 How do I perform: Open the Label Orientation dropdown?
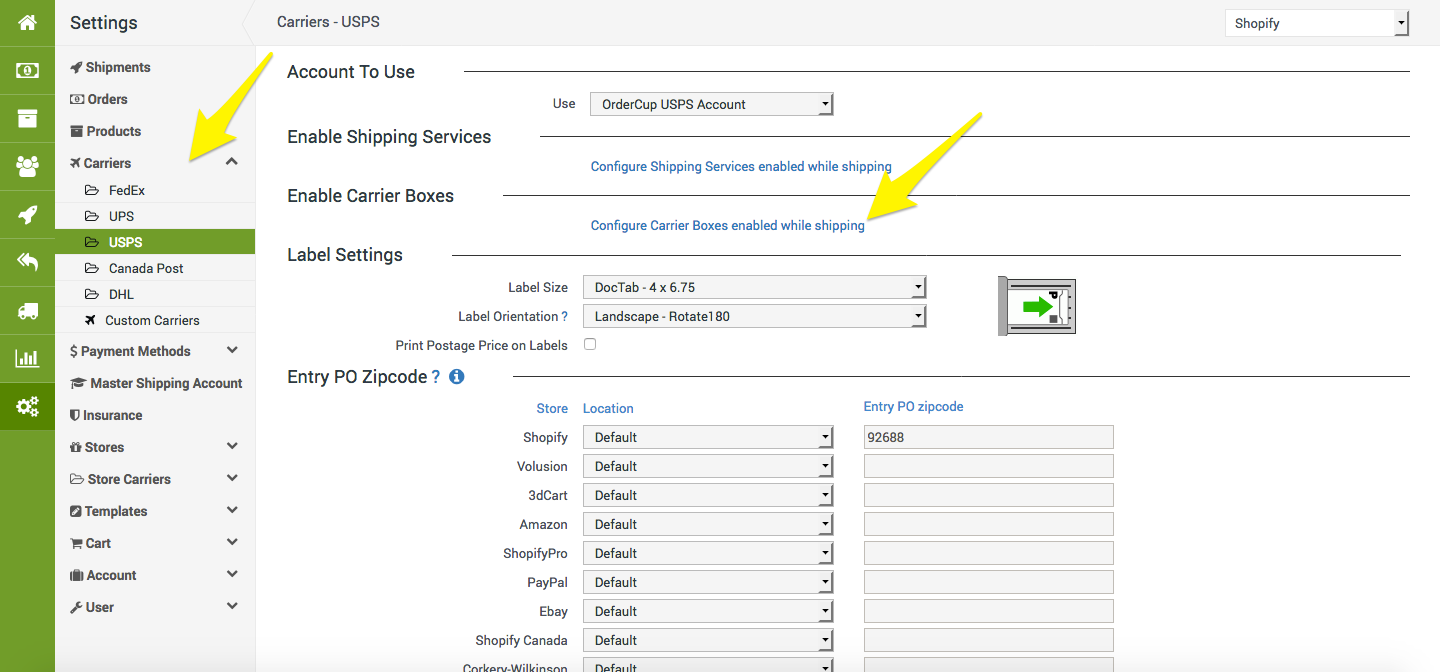(x=754, y=316)
